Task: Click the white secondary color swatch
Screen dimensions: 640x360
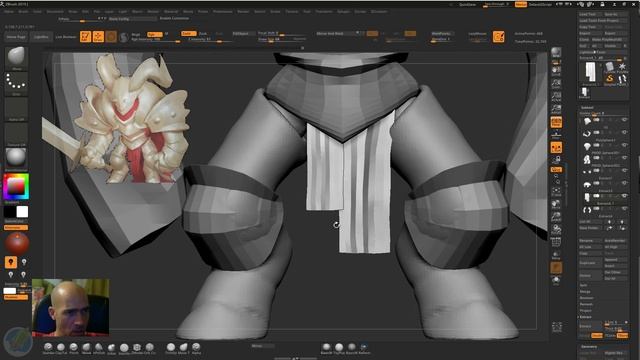Action: (x=22, y=211)
